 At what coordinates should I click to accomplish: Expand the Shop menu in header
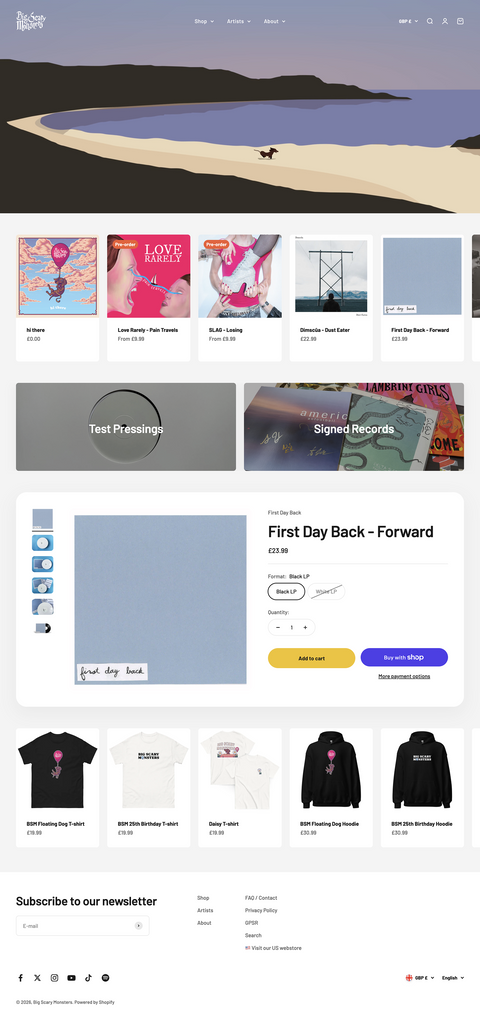point(204,21)
